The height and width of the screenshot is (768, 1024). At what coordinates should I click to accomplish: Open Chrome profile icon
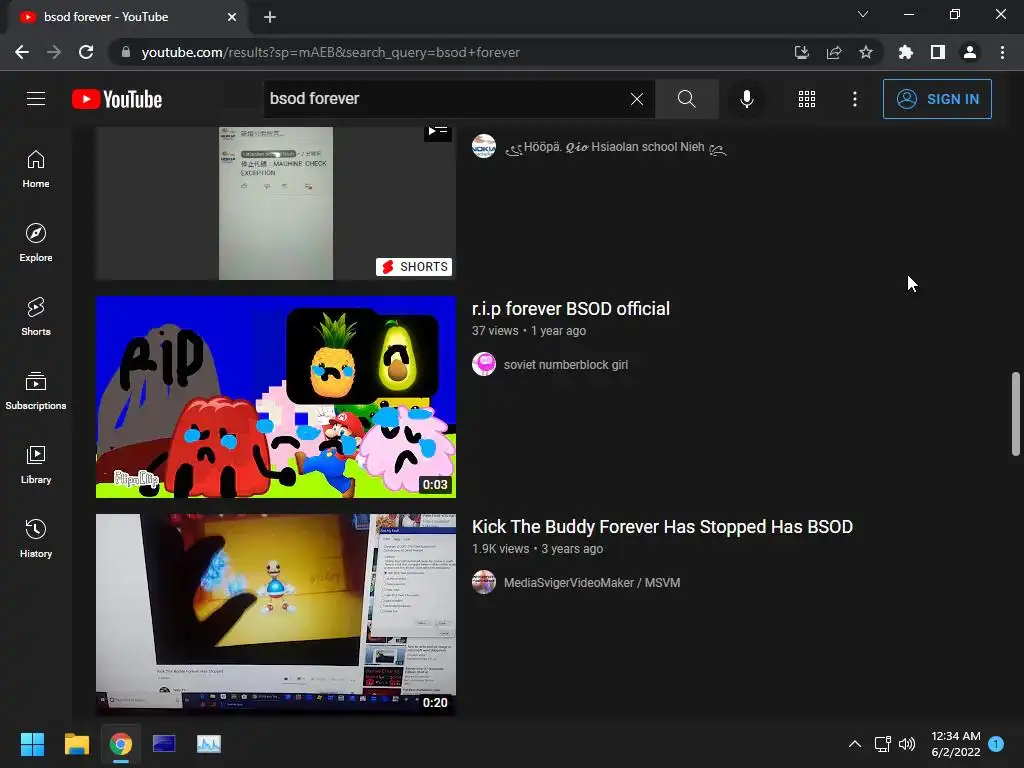coord(970,52)
